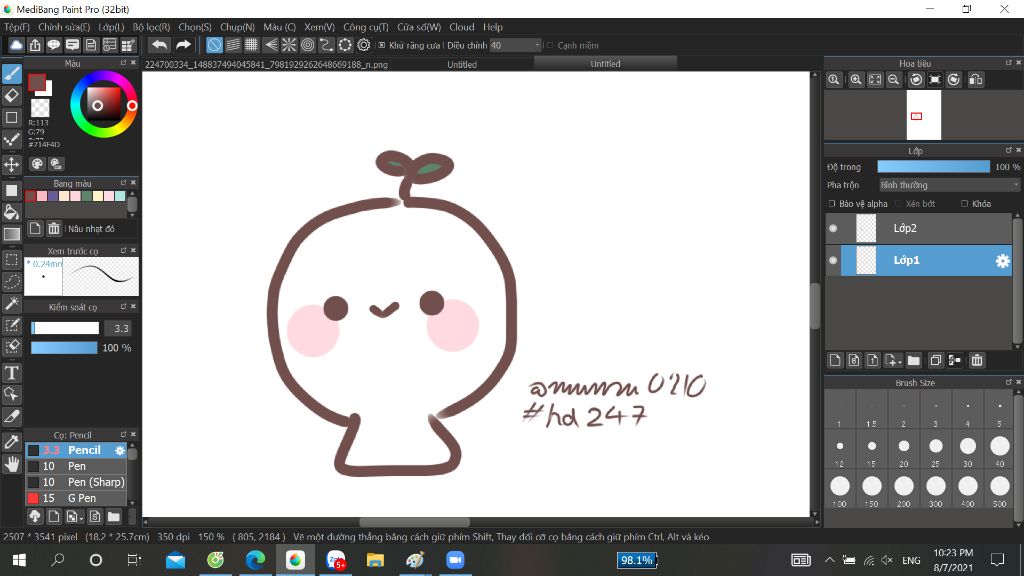This screenshot has height=576, width=1024.
Task: Toggle Khử răng cưa anti-aliasing checkbox
Action: pyautogui.click(x=382, y=45)
